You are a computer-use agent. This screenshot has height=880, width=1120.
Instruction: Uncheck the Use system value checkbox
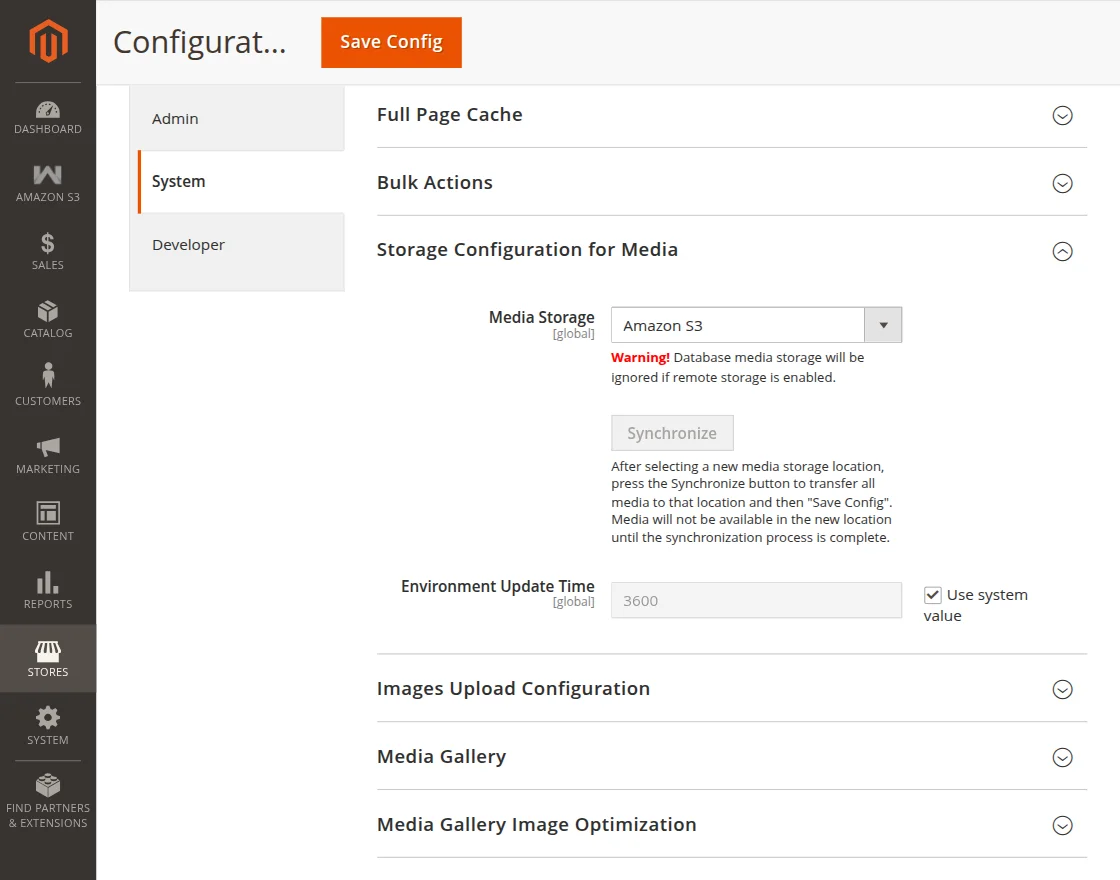933,595
